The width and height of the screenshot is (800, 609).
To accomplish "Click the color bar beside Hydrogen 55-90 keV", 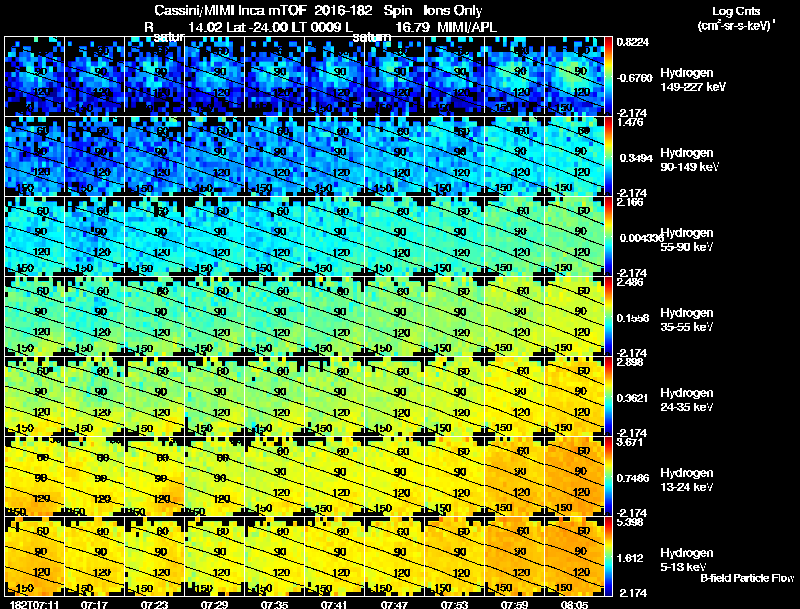I will 608,236.
